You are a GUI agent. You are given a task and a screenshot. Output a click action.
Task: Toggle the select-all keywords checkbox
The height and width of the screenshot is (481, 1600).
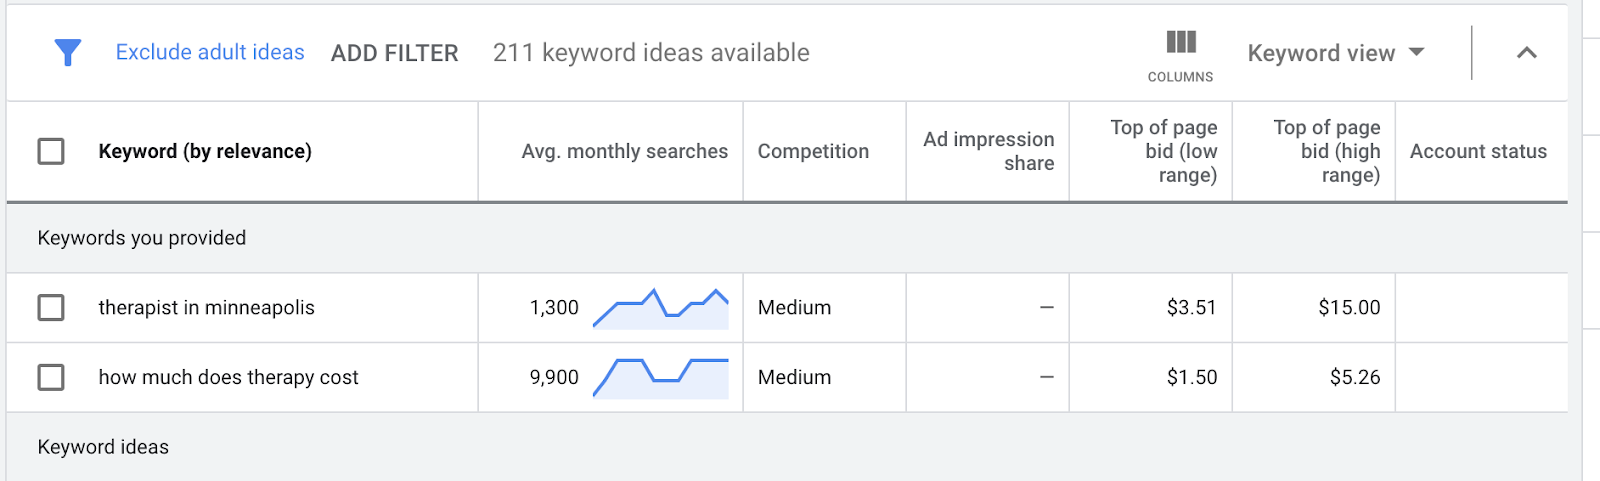(51, 151)
